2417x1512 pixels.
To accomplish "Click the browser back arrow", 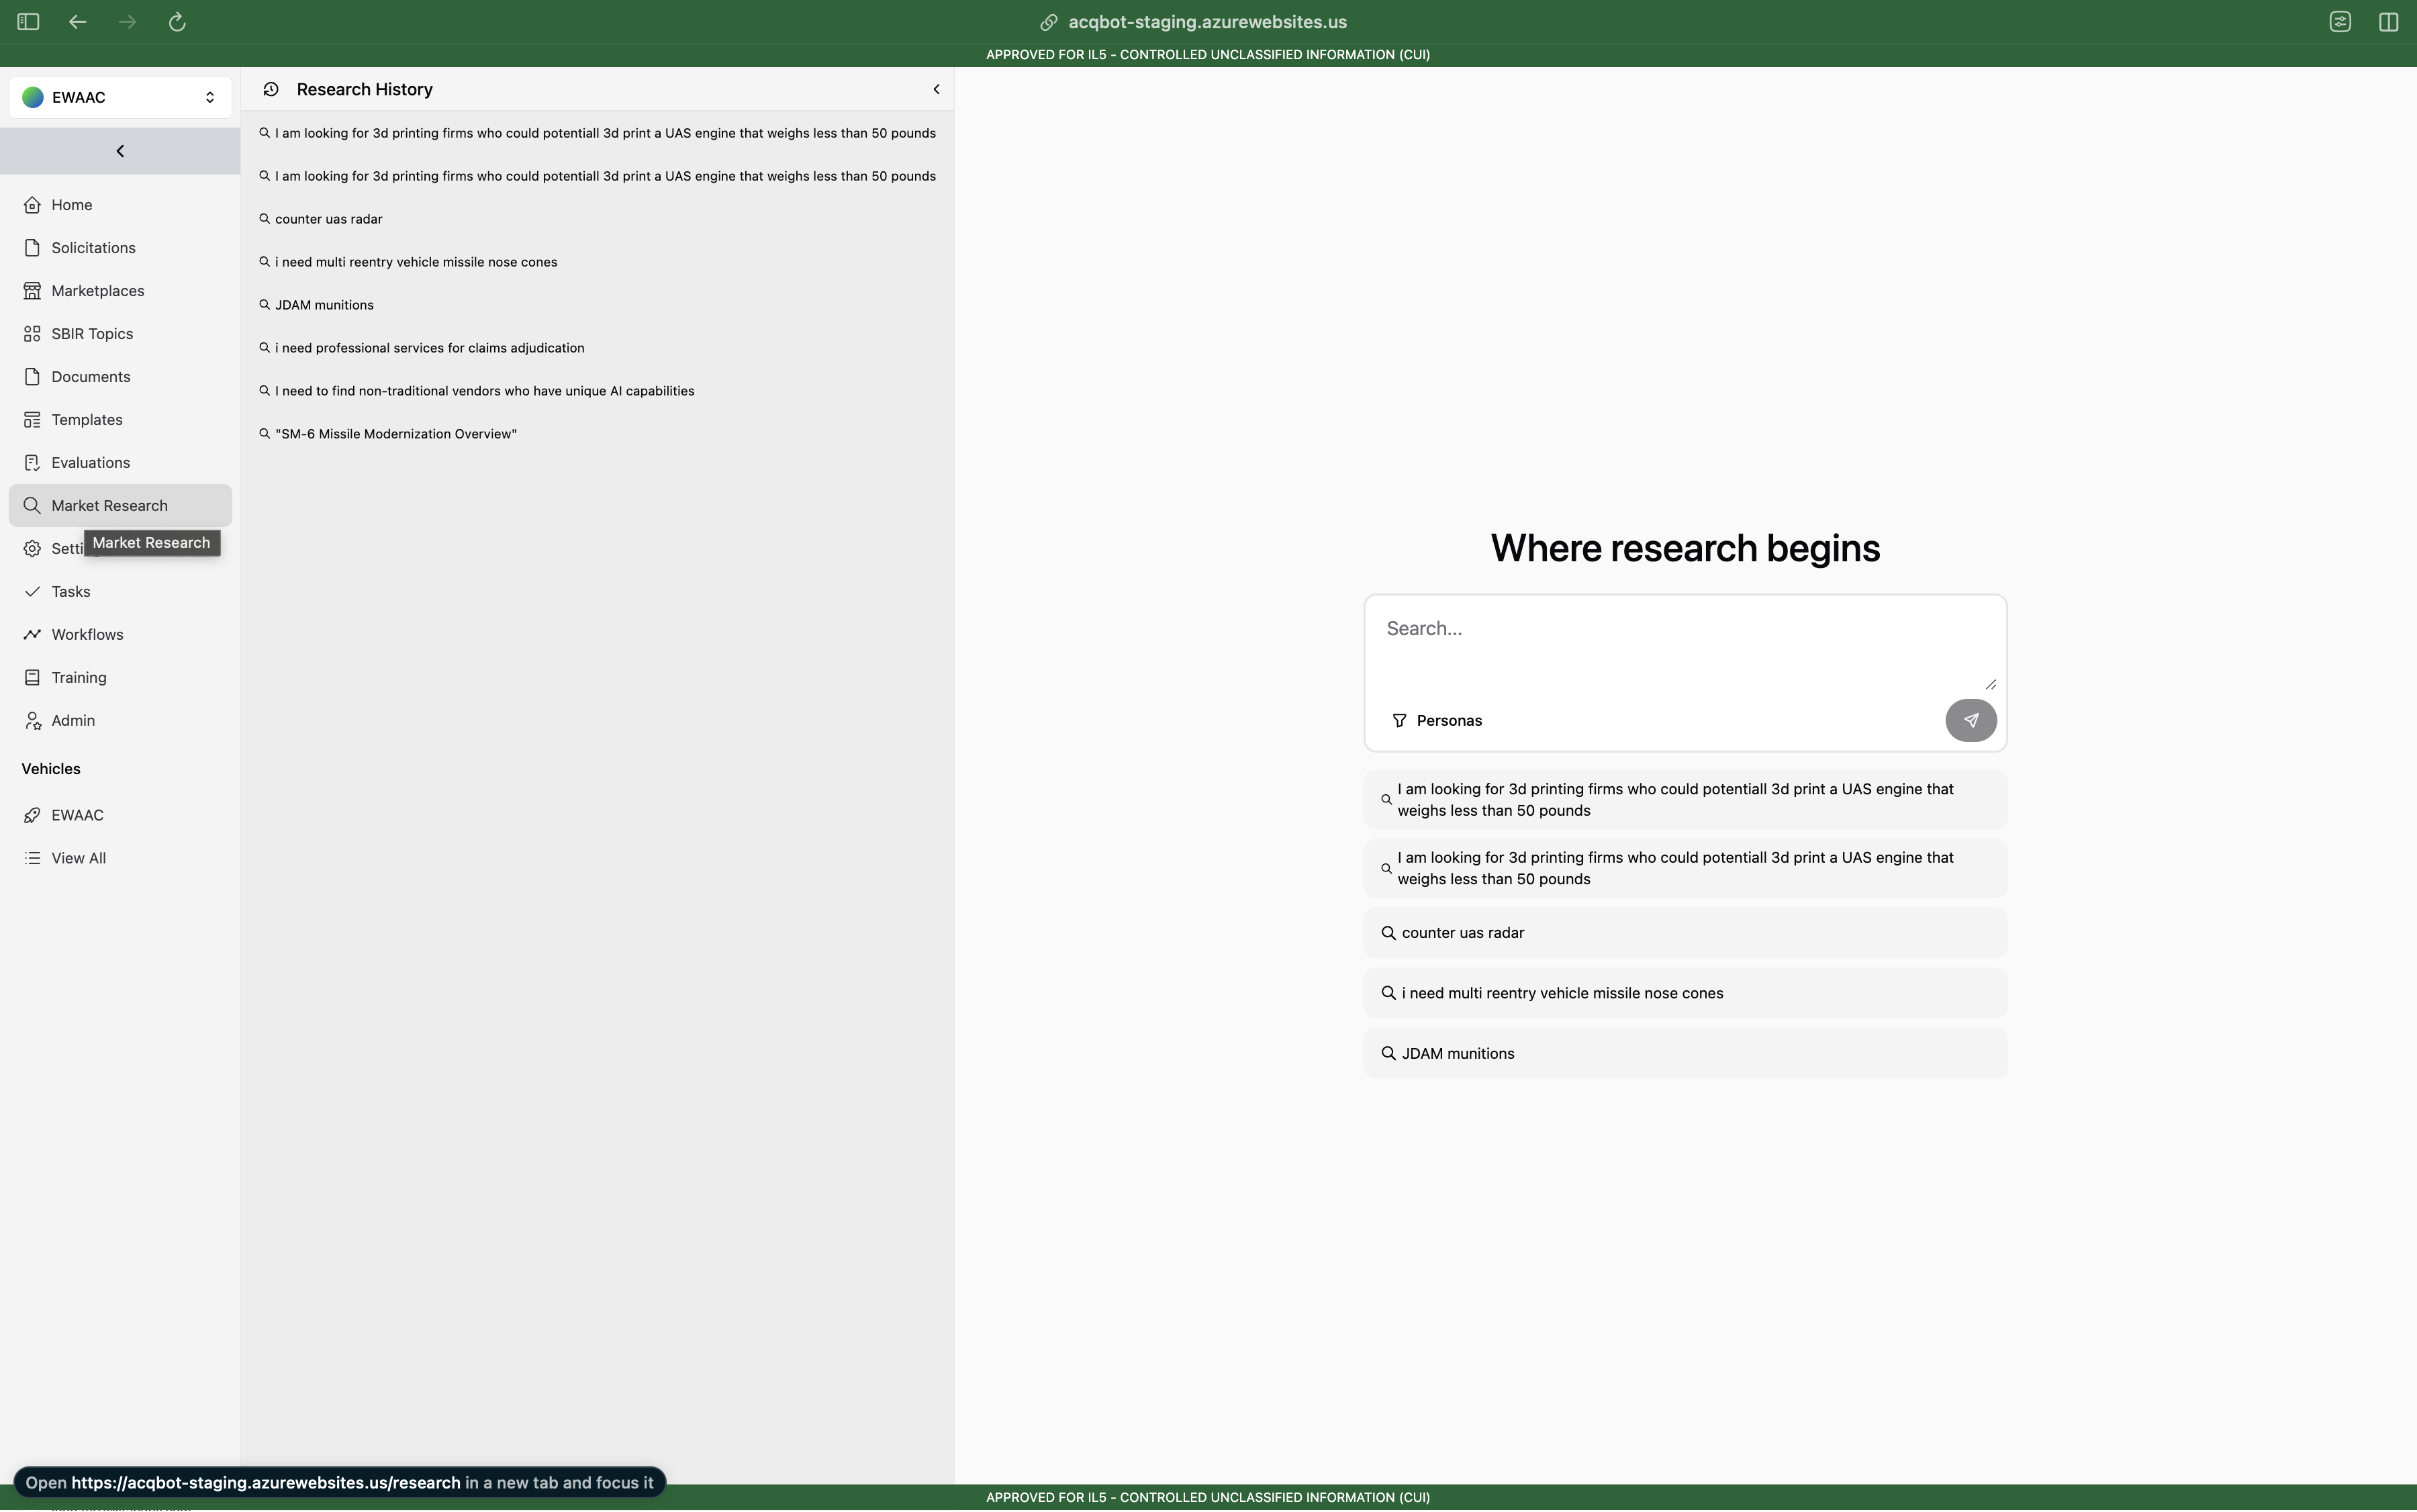I will [x=77, y=22].
